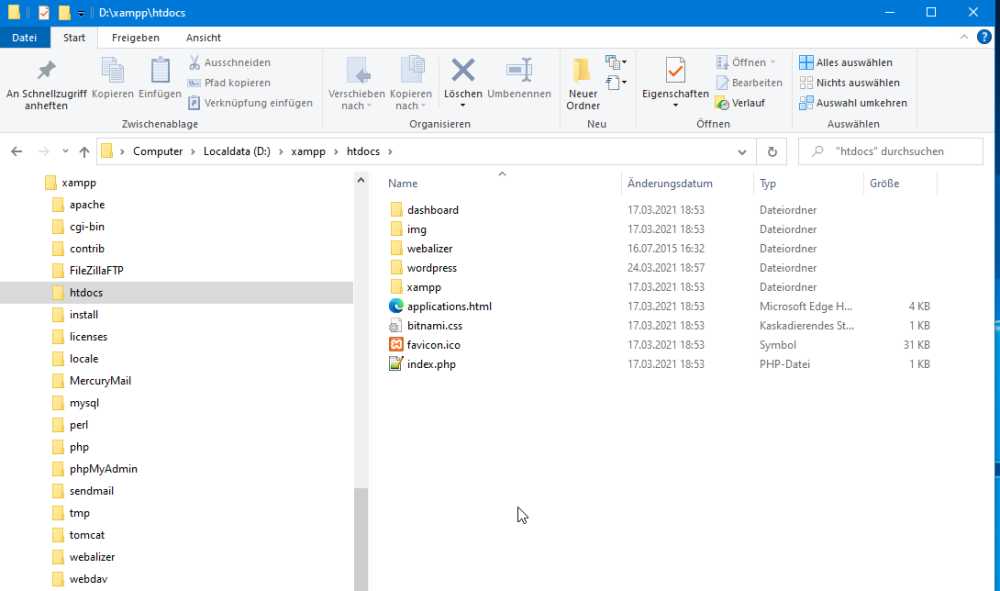Click Verlauf history item

[740, 103]
